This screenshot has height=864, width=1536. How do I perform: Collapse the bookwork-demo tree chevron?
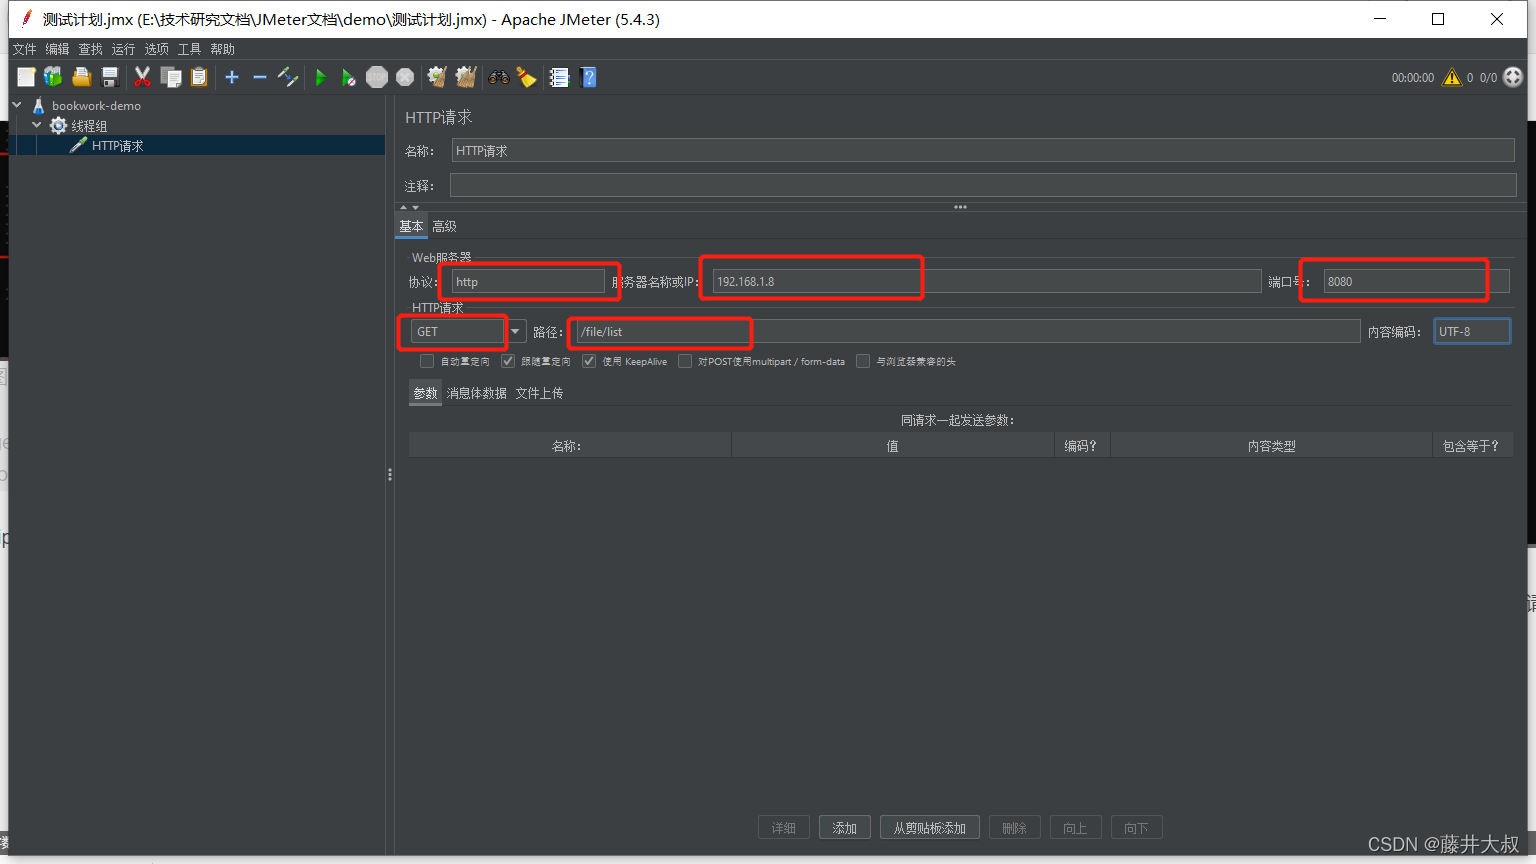(17, 104)
